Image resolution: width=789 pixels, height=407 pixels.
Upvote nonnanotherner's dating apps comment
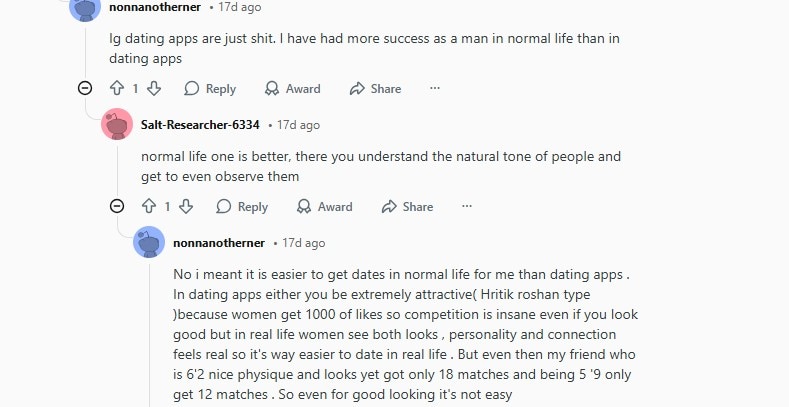(x=116, y=89)
